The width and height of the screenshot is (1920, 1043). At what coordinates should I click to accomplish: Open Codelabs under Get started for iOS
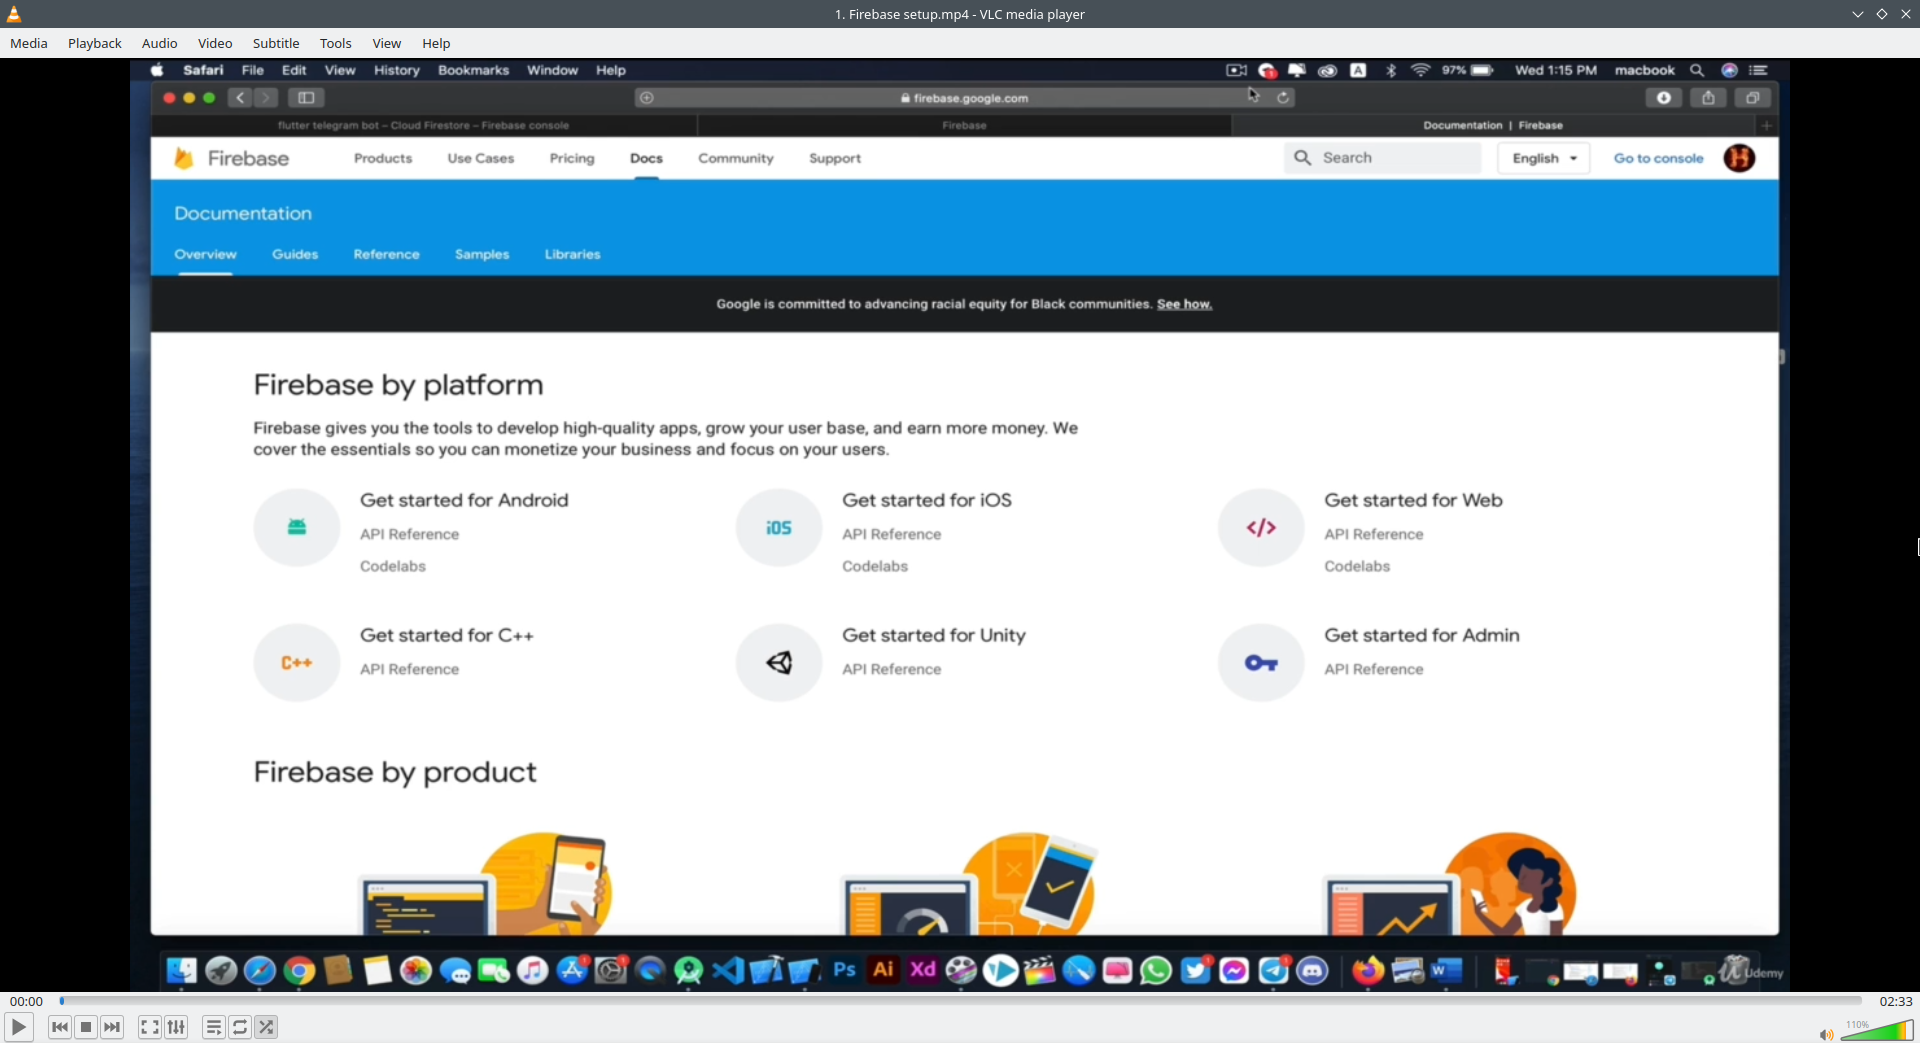click(x=875, y=566)
